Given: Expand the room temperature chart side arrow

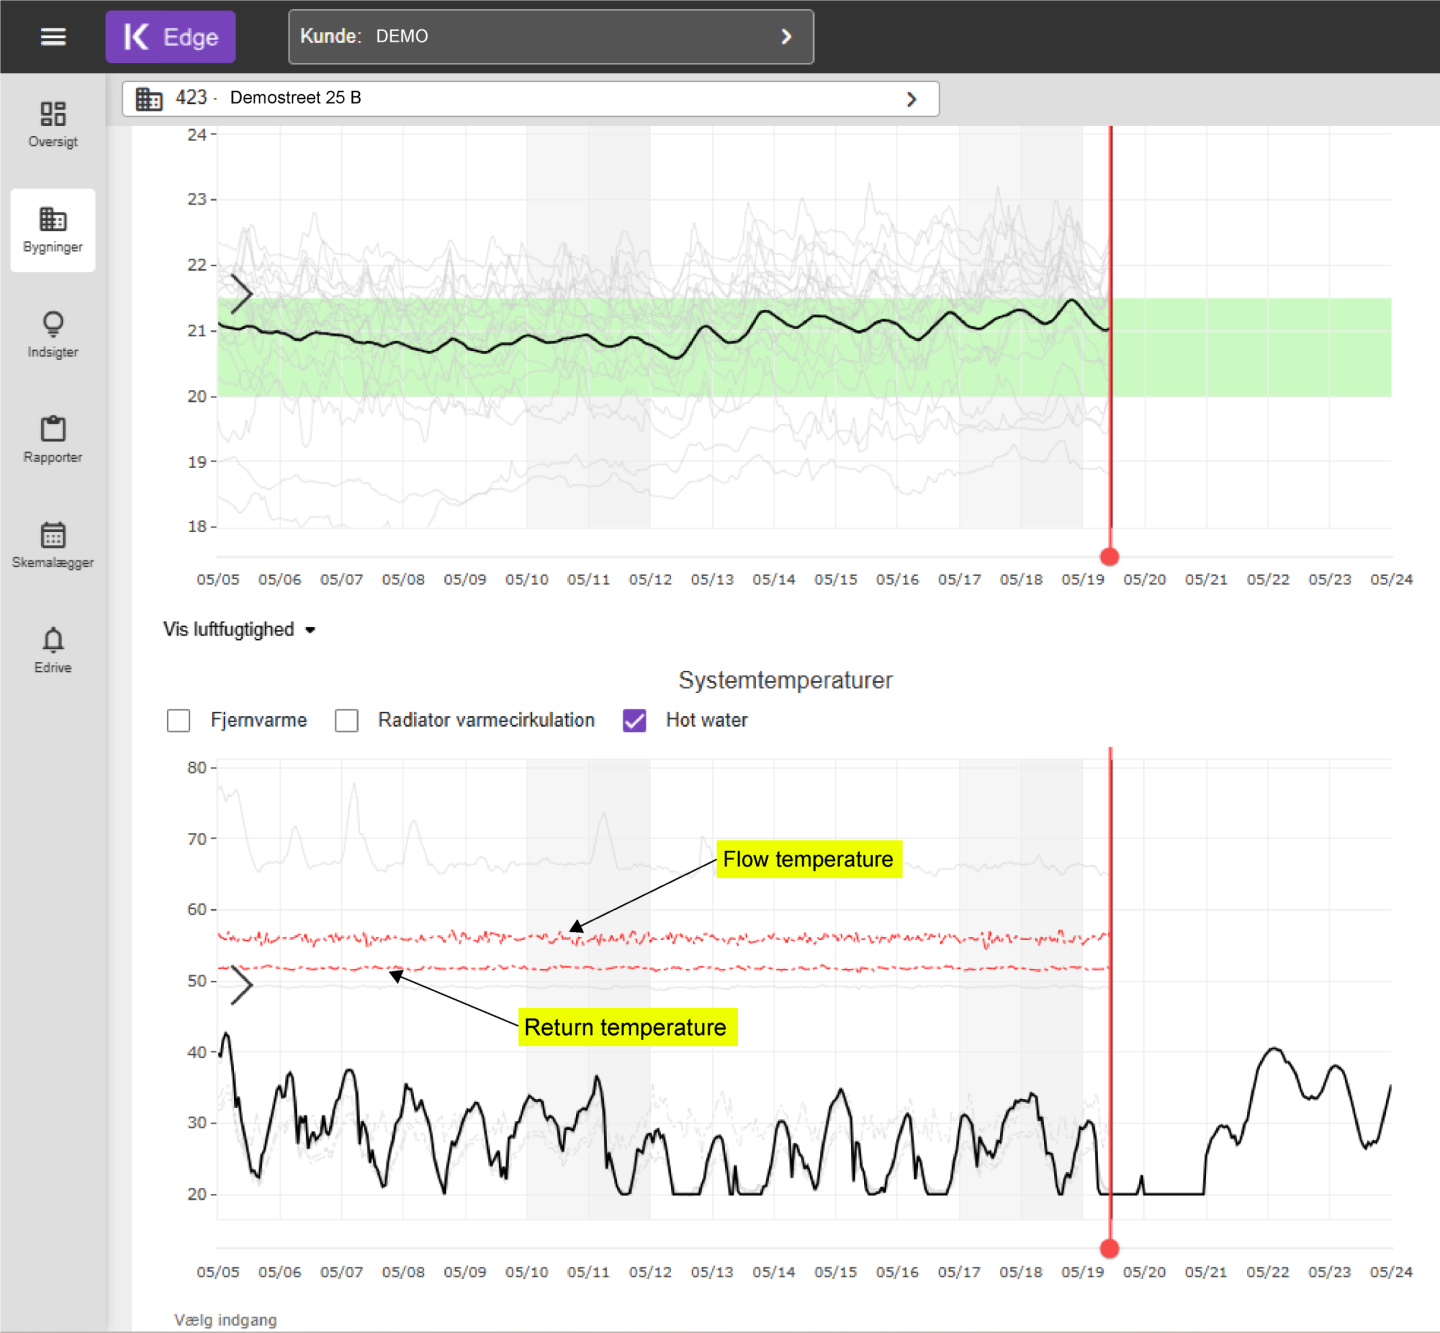Looking at the screenshot, I should coord(241,294).
